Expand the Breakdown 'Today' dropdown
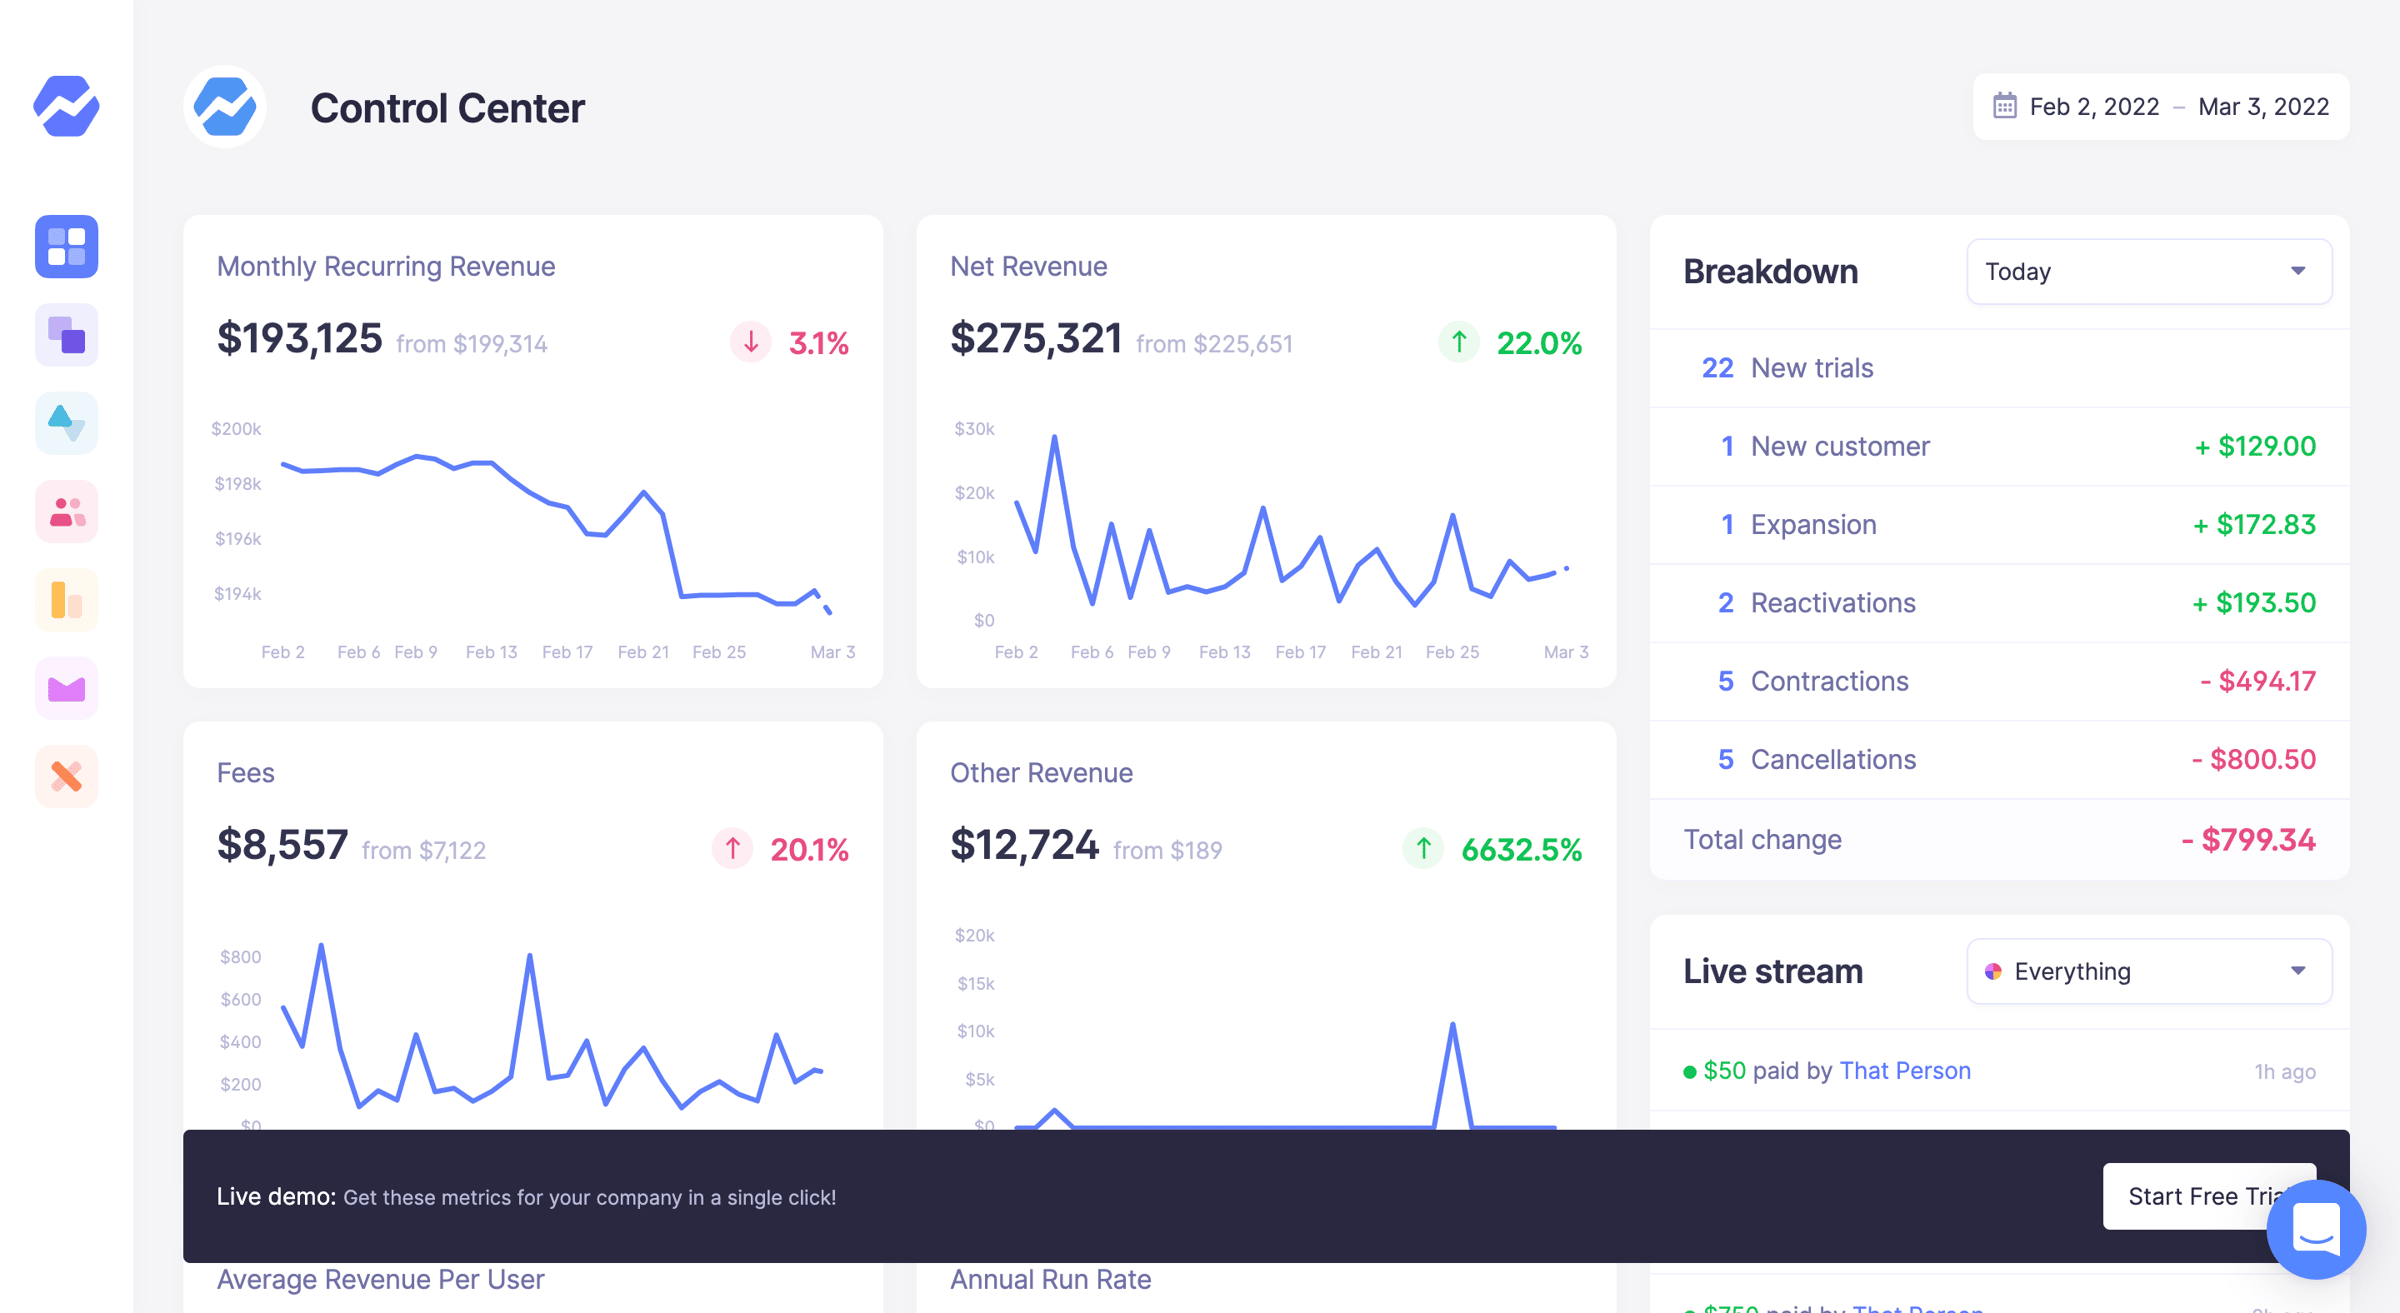Screen dimensions: 2400x1313 click(2149, 271)
